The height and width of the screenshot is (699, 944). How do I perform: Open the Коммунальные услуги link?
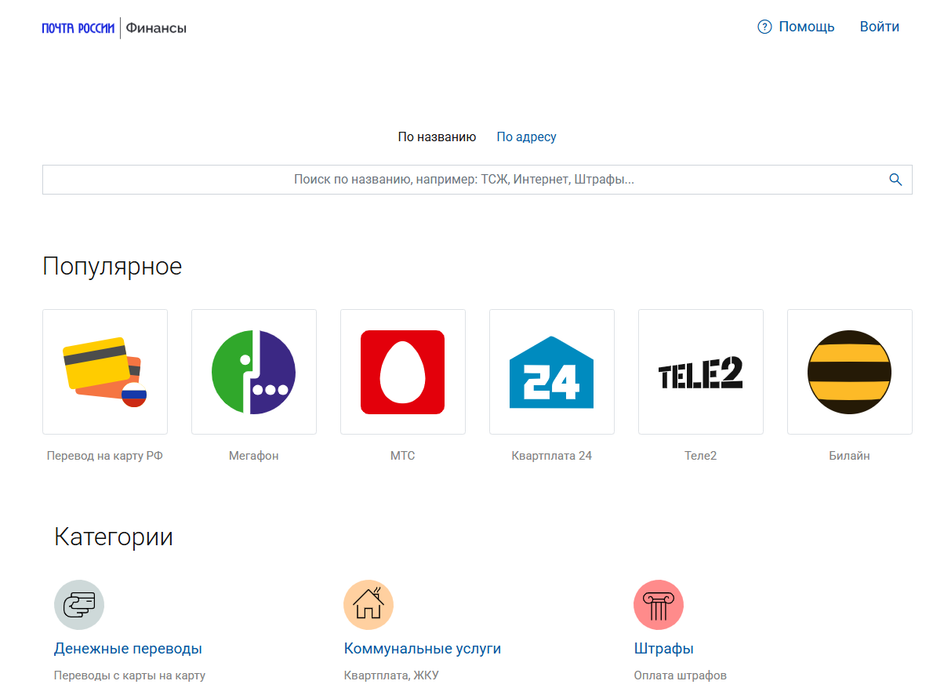422,648
